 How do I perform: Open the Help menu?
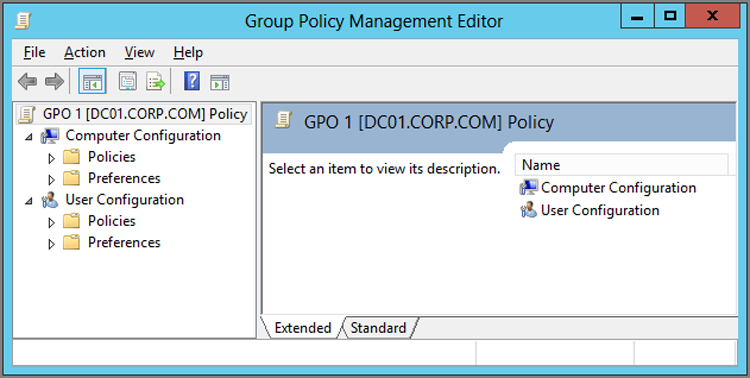(x=188, y=52)
